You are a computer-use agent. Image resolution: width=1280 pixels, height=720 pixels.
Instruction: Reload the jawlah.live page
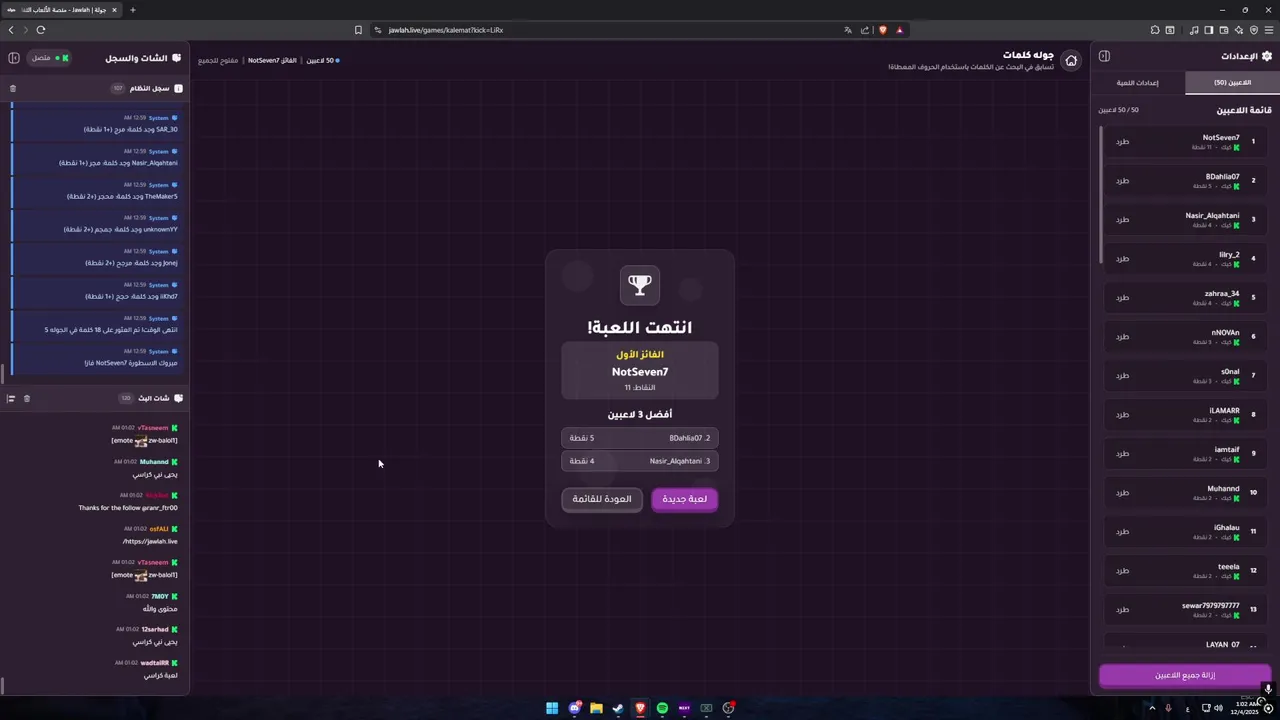tap(41, 30)
